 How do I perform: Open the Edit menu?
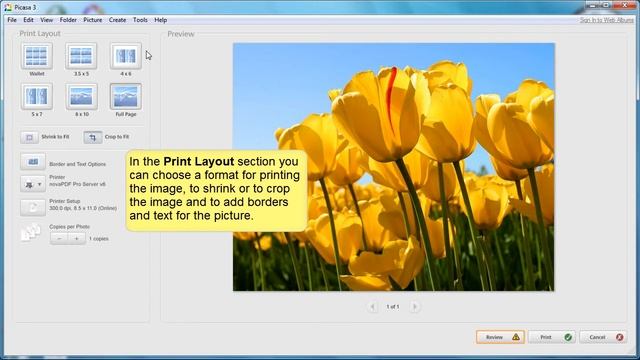pyautogui.click(x=28, y=20)
